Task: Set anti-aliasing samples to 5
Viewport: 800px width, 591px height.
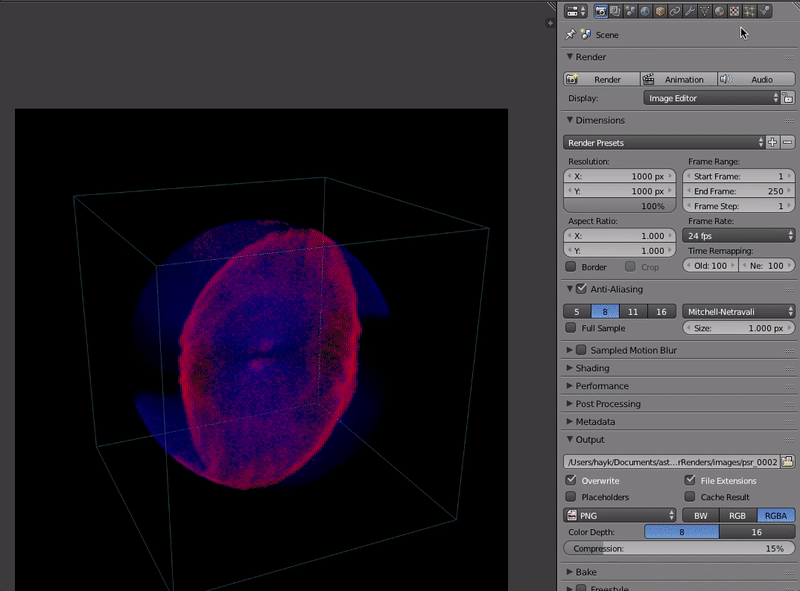Action: coord(577,311)
